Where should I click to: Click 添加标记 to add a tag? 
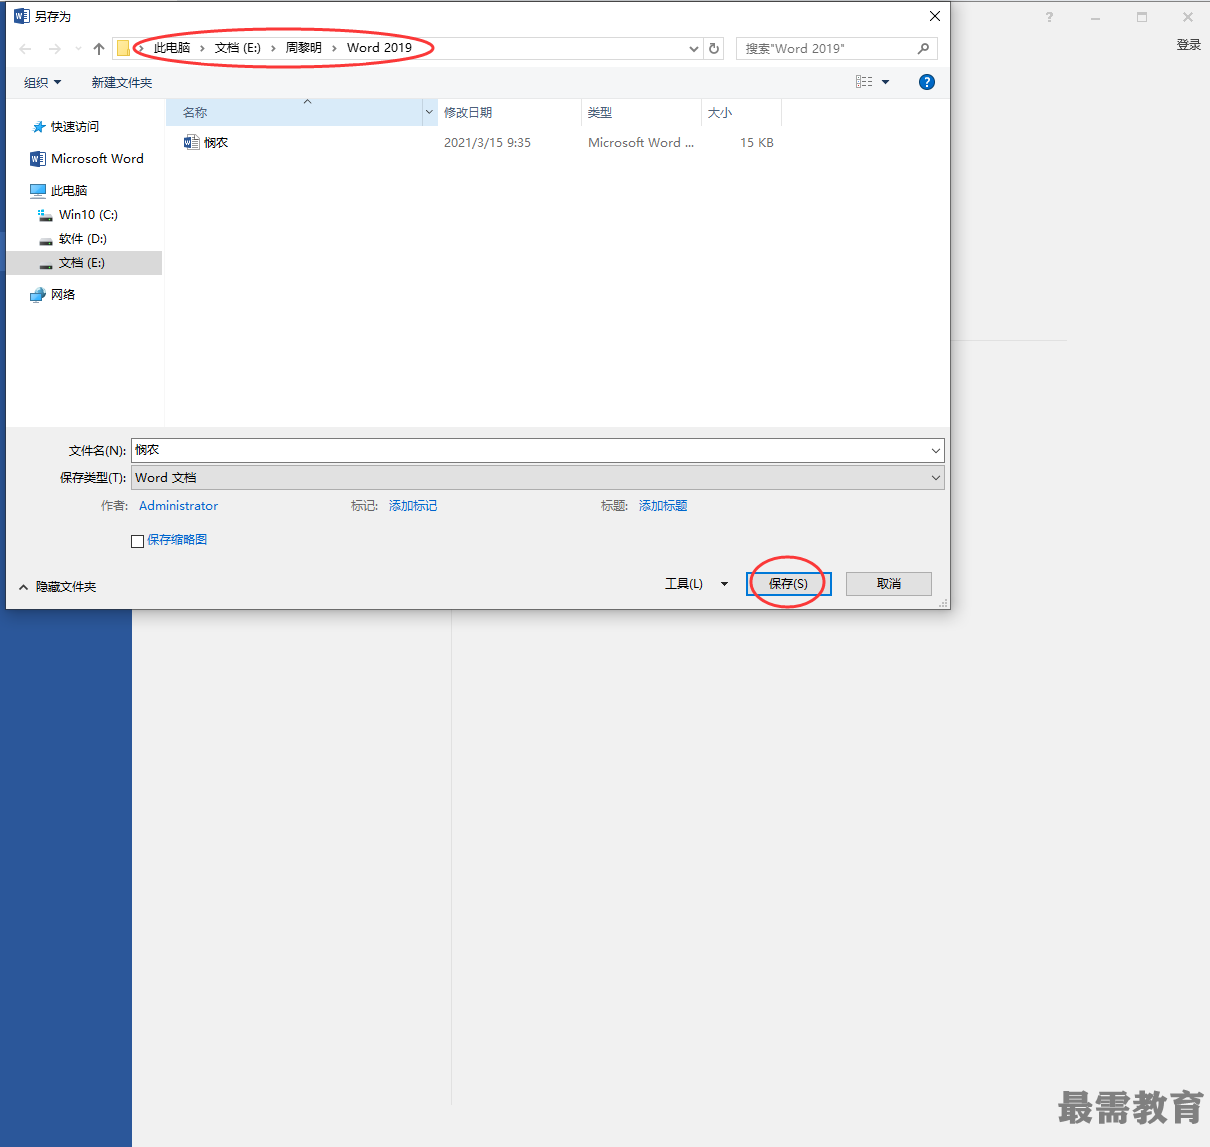413,506
